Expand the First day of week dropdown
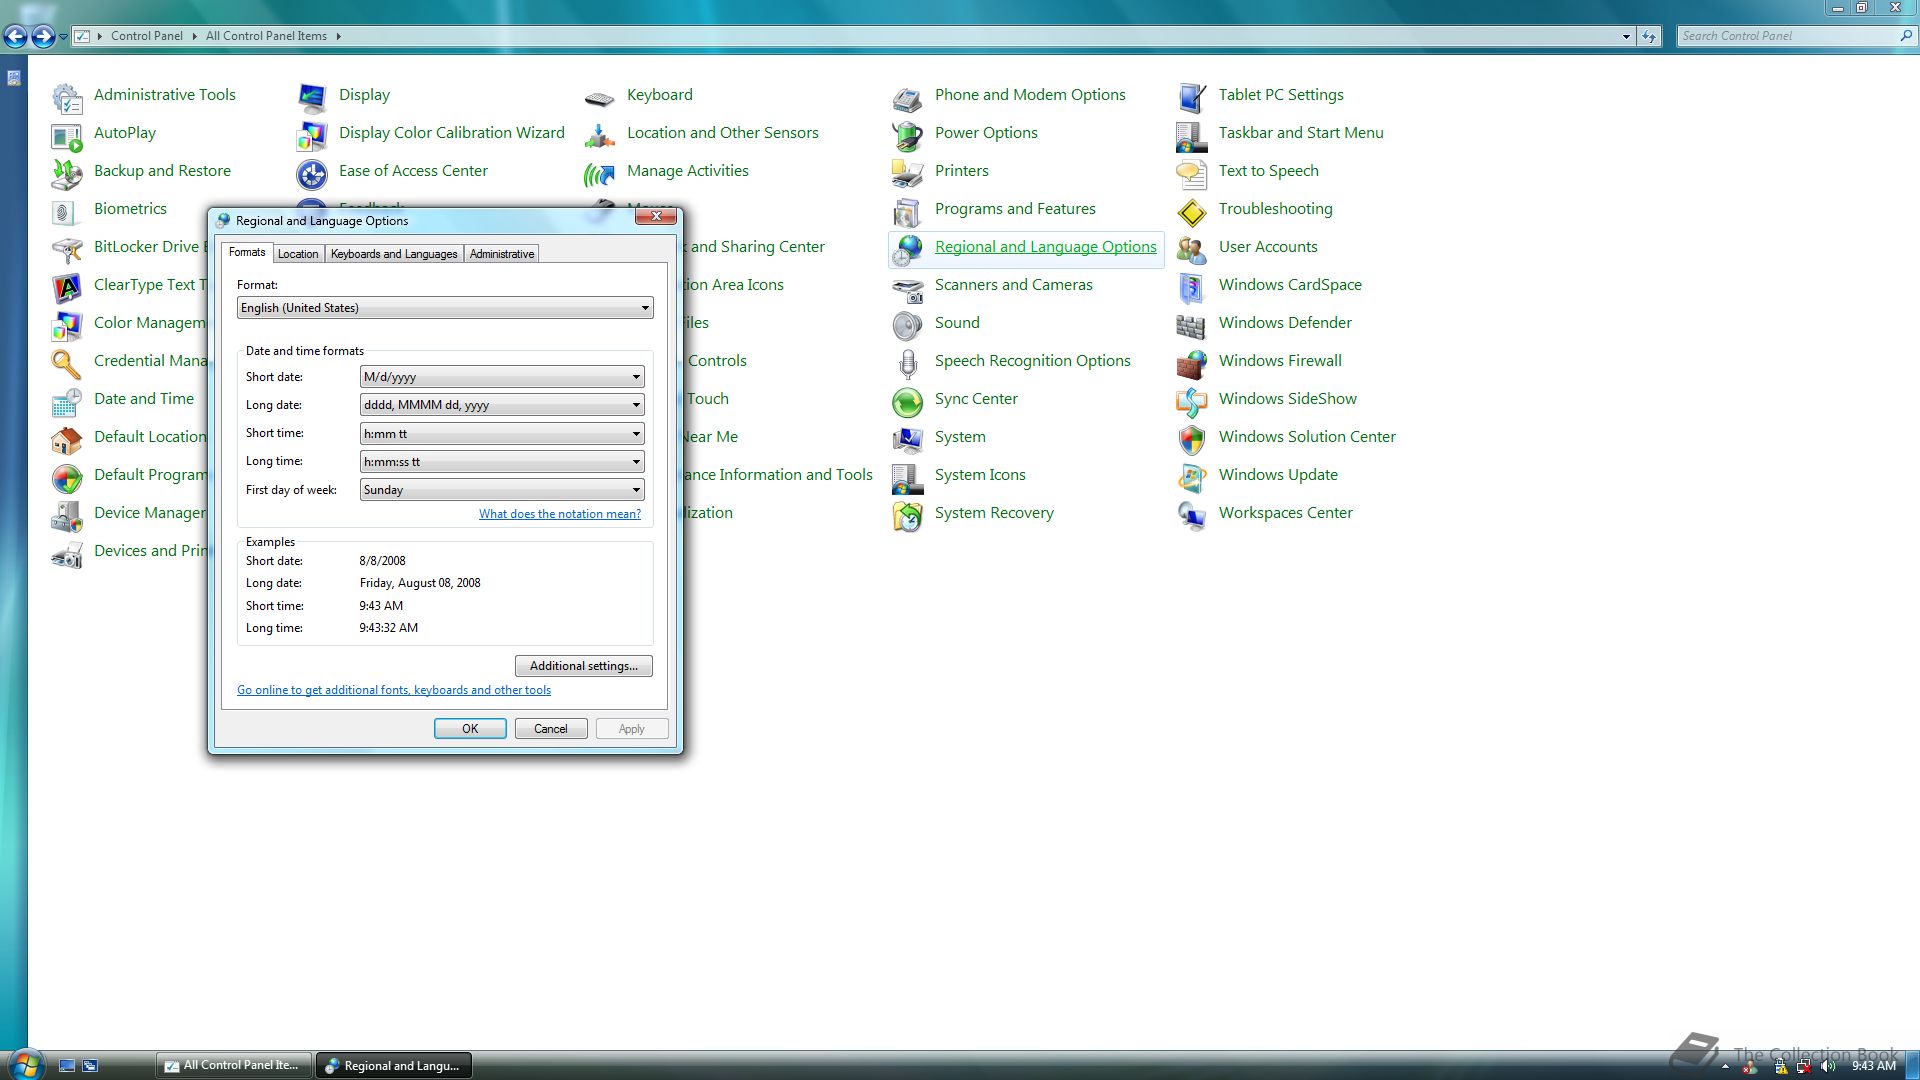 pyautogui.click(x=502, y=490)
